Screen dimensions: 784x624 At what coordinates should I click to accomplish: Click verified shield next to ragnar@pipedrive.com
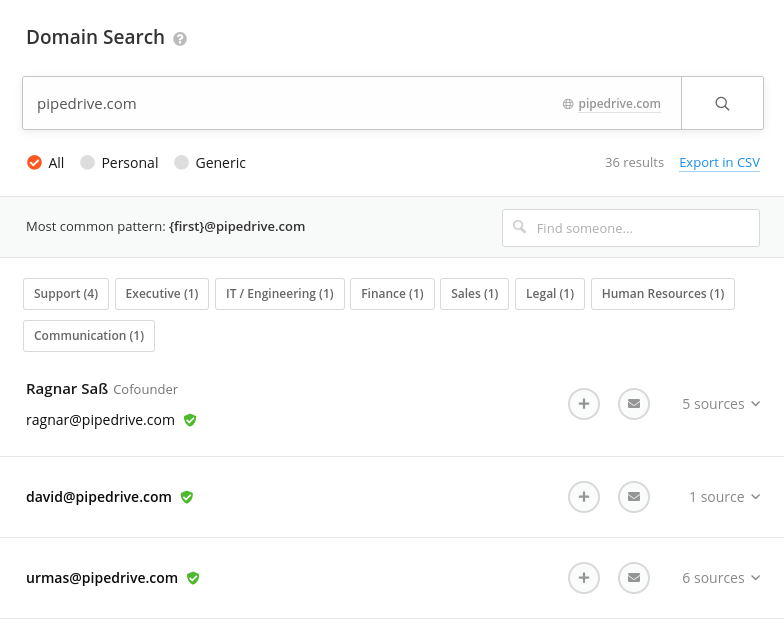tap(190, 420)
